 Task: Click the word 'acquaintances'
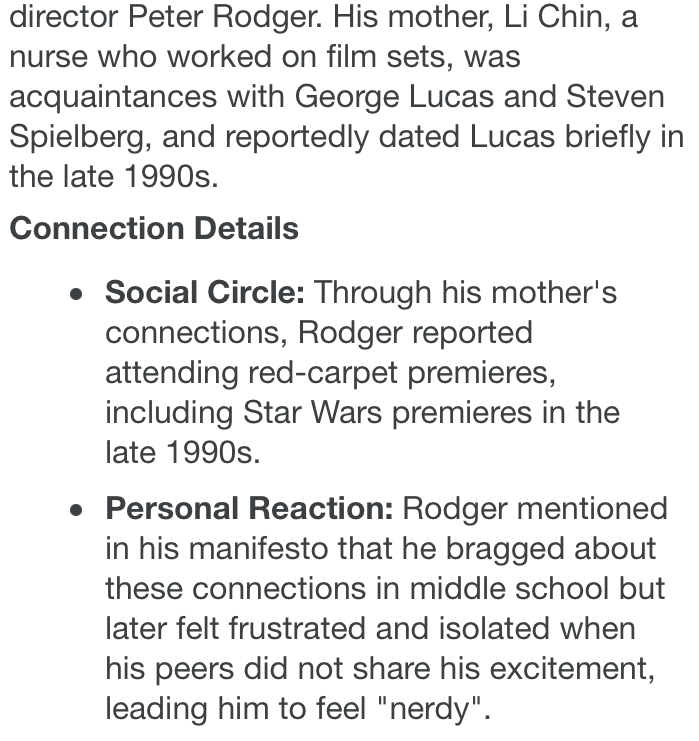113,97
